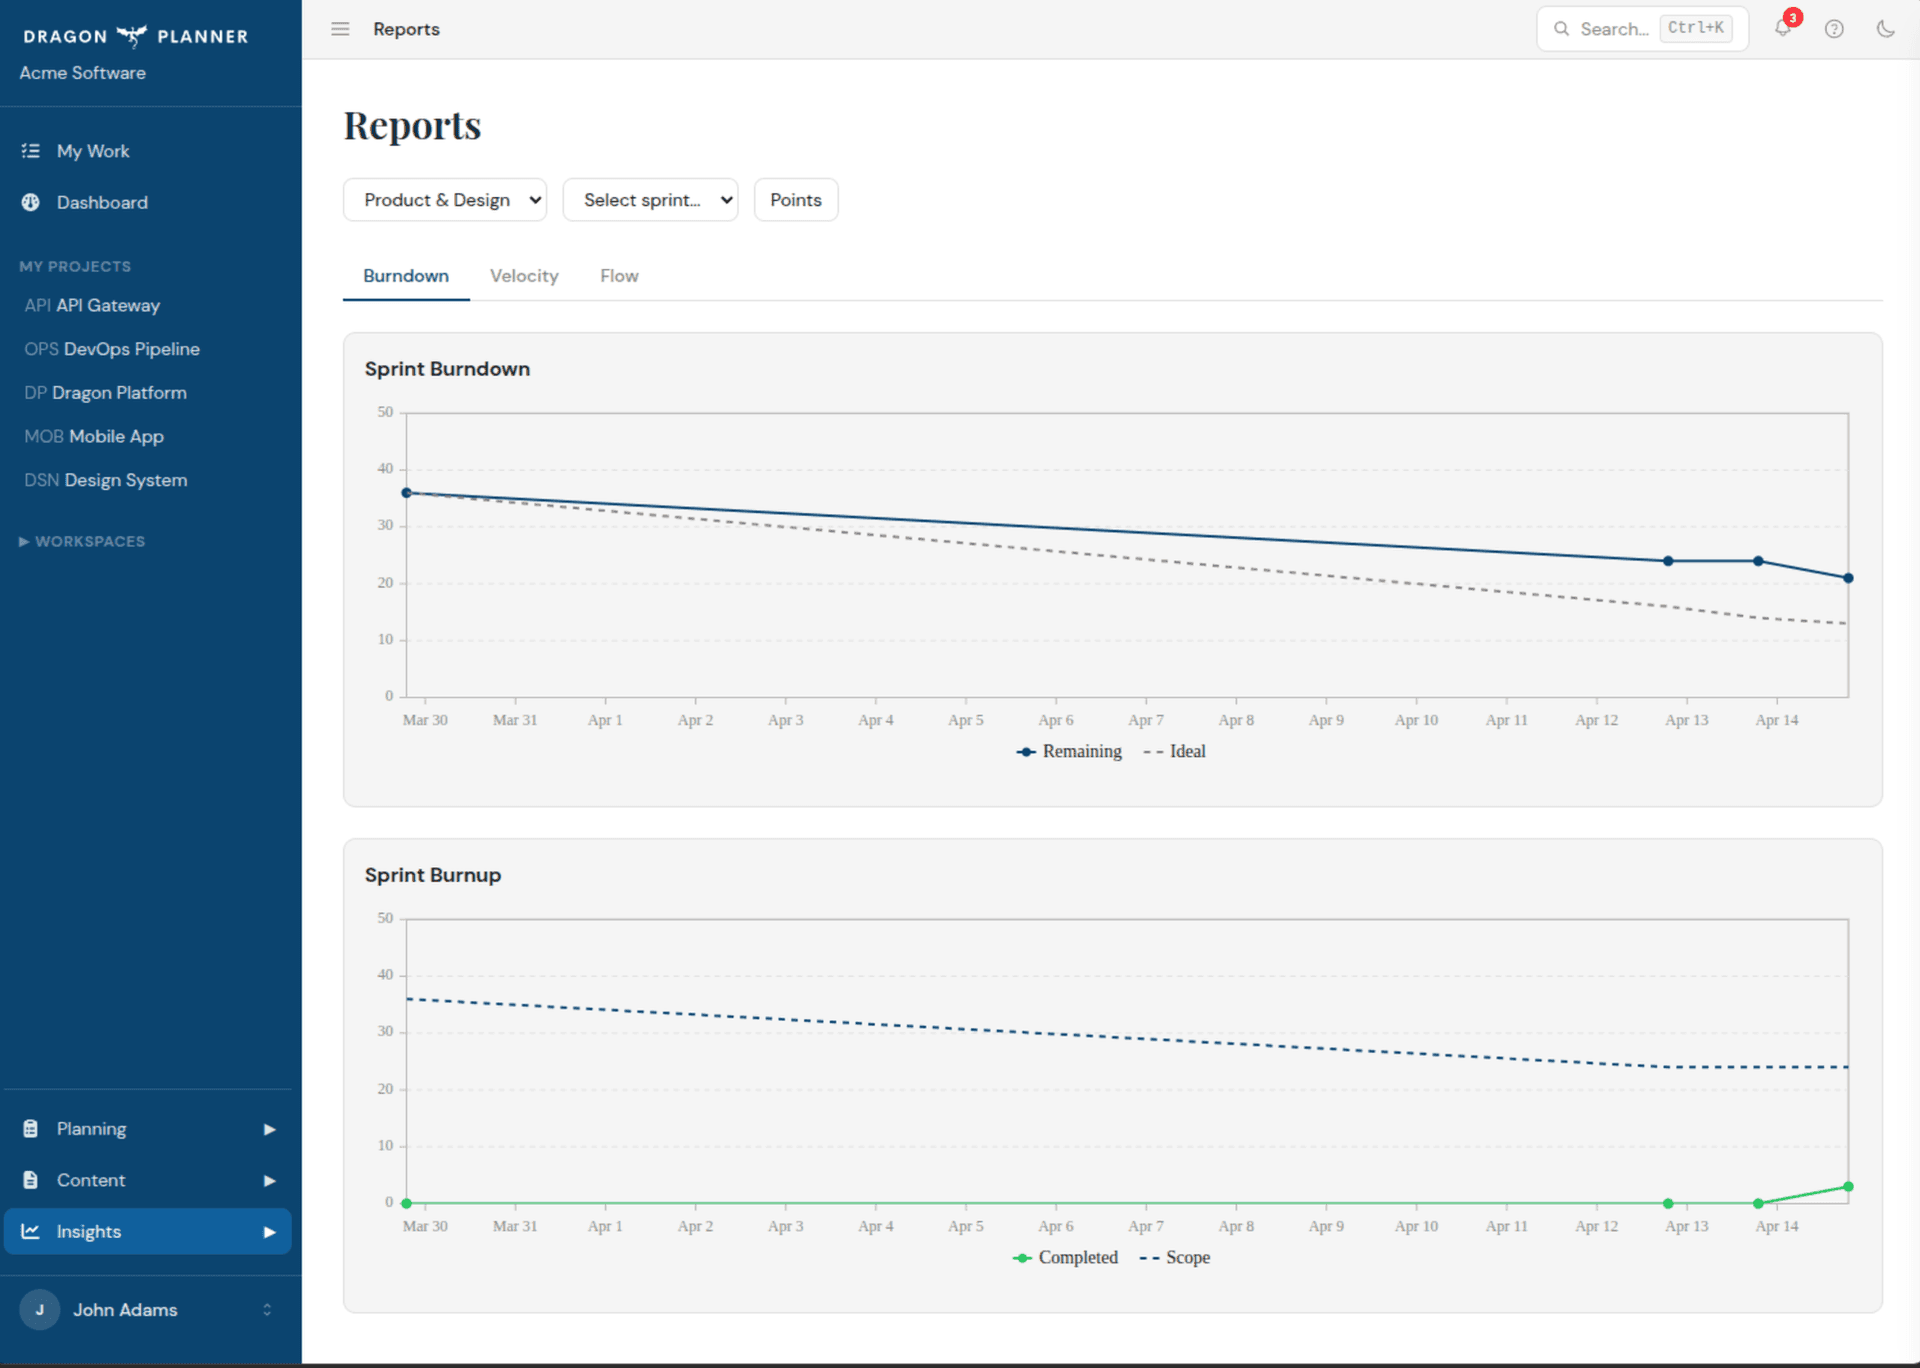Open the Product & Design team dropdown

pyautogui.click(x=445, y=199)
